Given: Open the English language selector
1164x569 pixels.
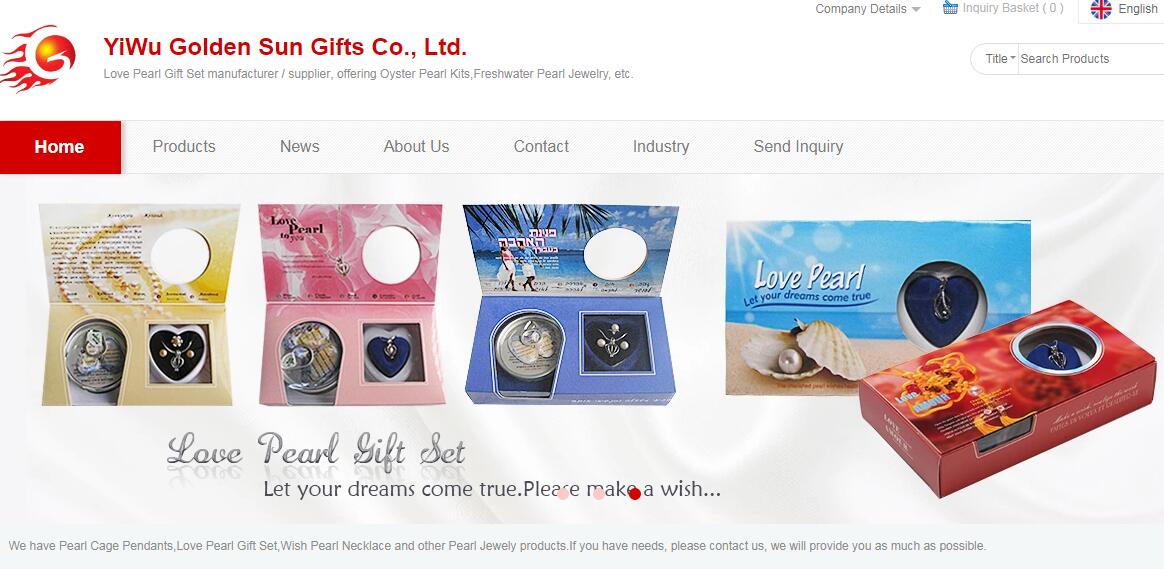Looking at the screenshot, I should point(1137,9).
